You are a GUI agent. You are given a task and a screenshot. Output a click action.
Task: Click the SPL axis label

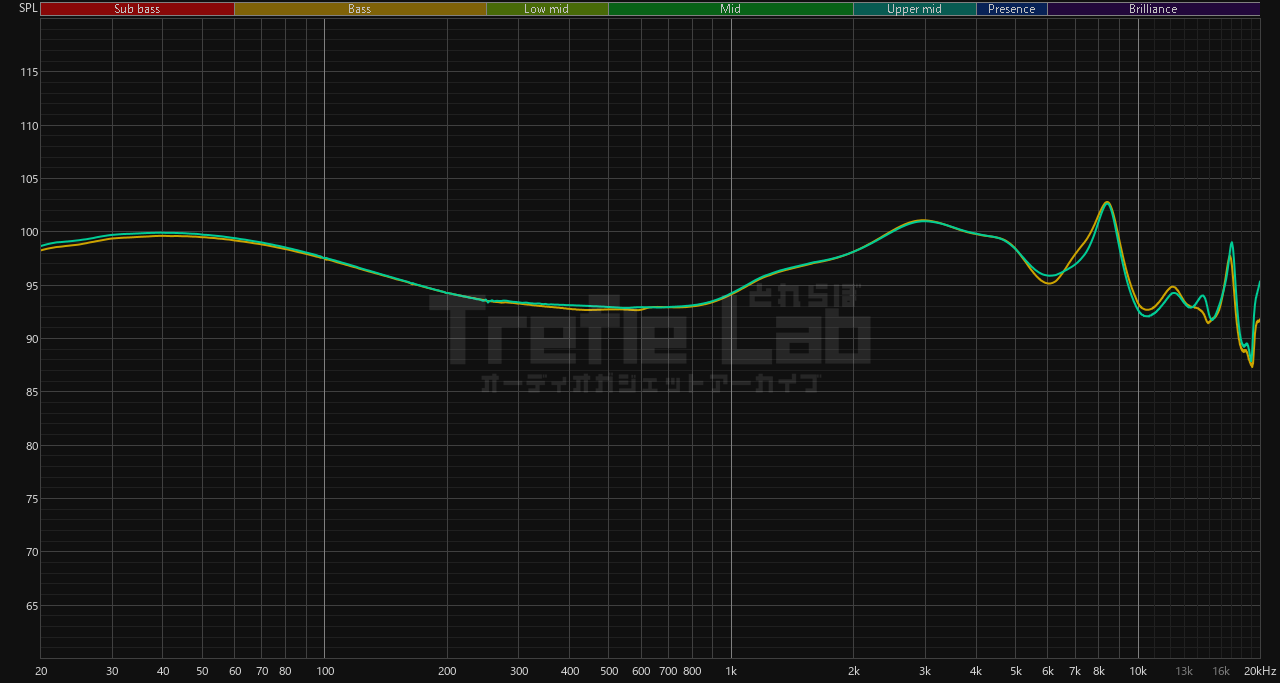[28, 9]
